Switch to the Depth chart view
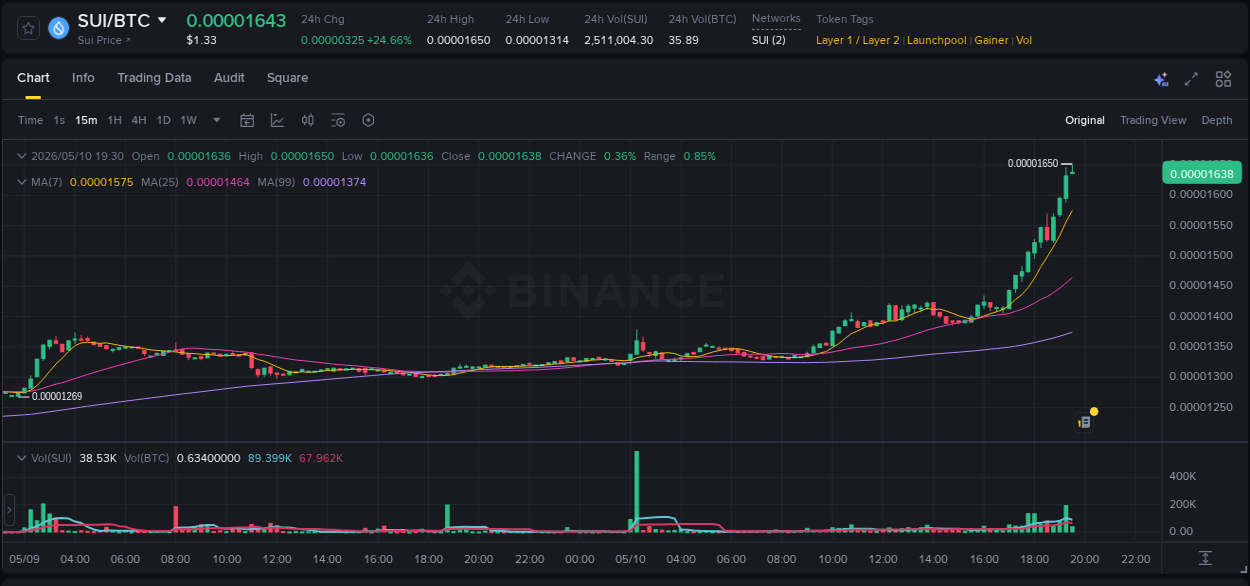The image size is (1250, 586). [x=1217, y=120]
